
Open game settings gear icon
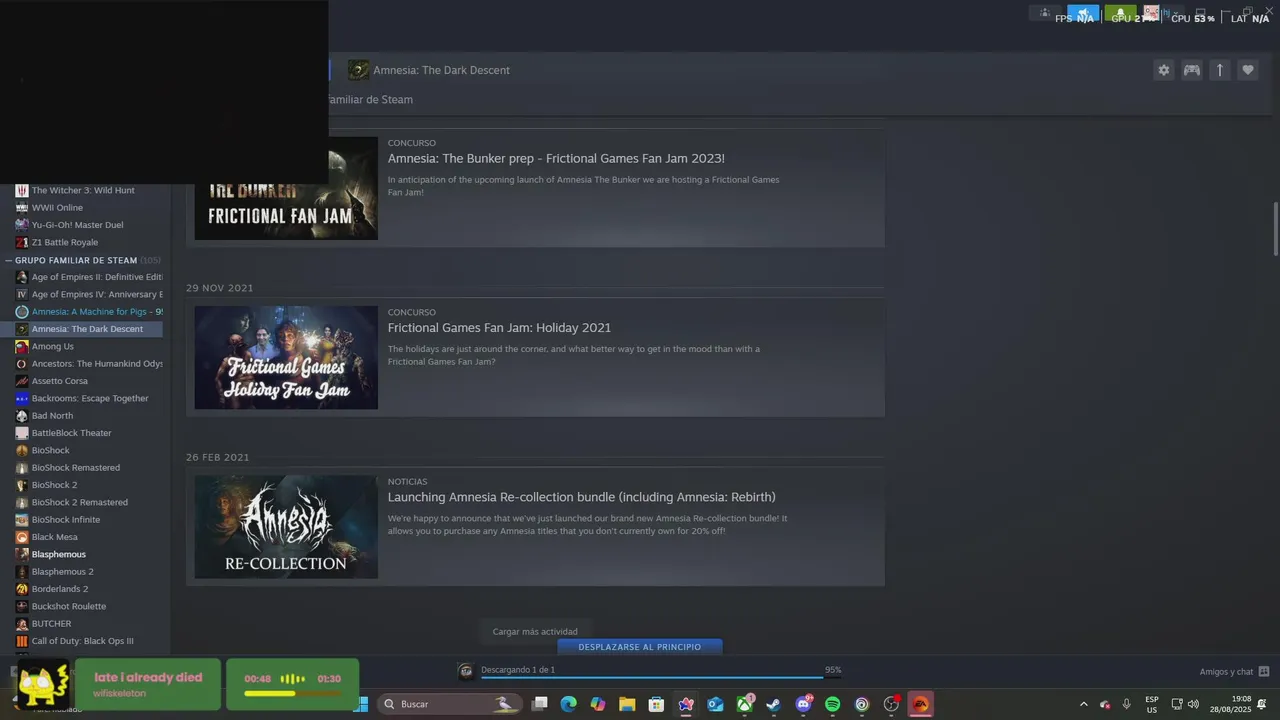click(1163, 70)
